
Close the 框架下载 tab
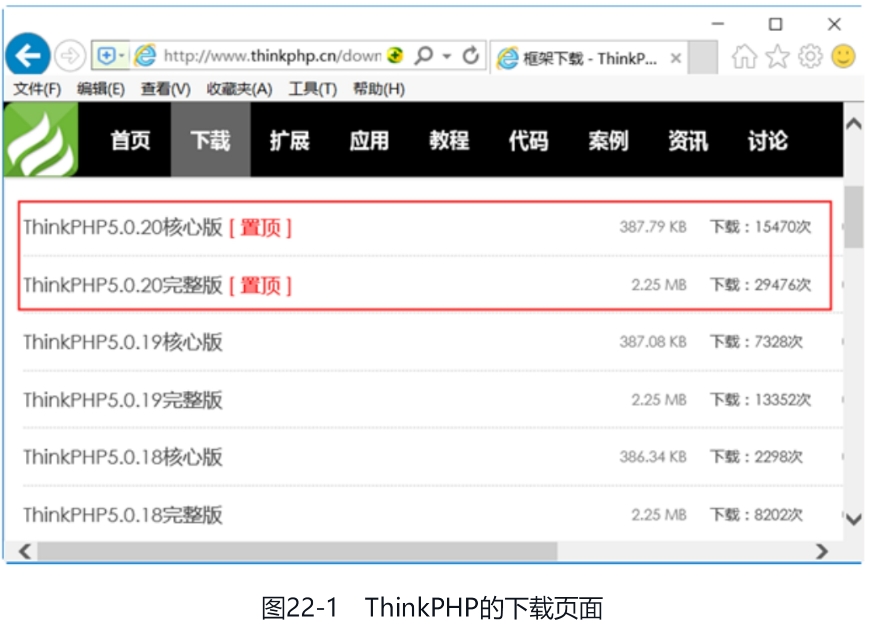coord(675,58)
